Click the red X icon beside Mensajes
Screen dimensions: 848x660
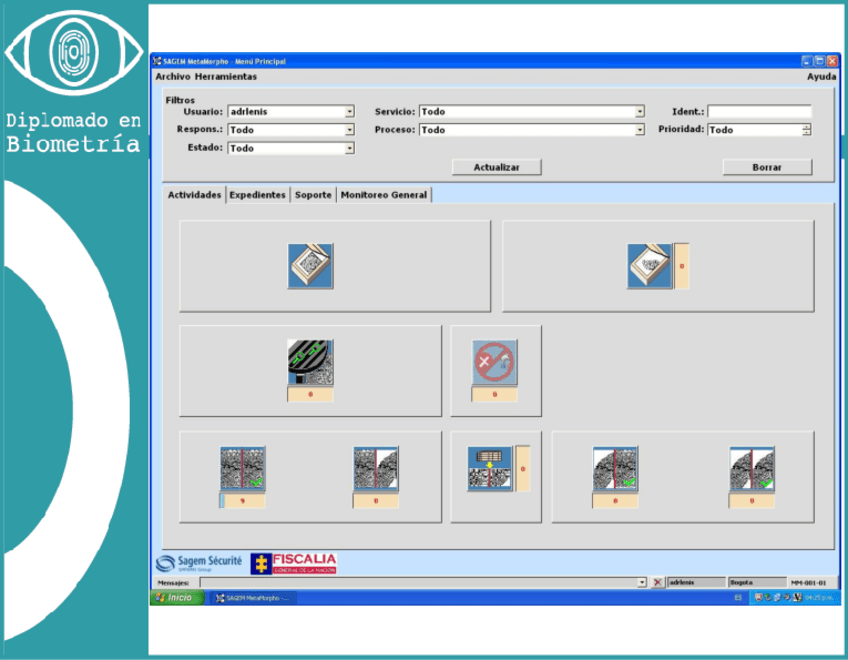tap(657, 583)
